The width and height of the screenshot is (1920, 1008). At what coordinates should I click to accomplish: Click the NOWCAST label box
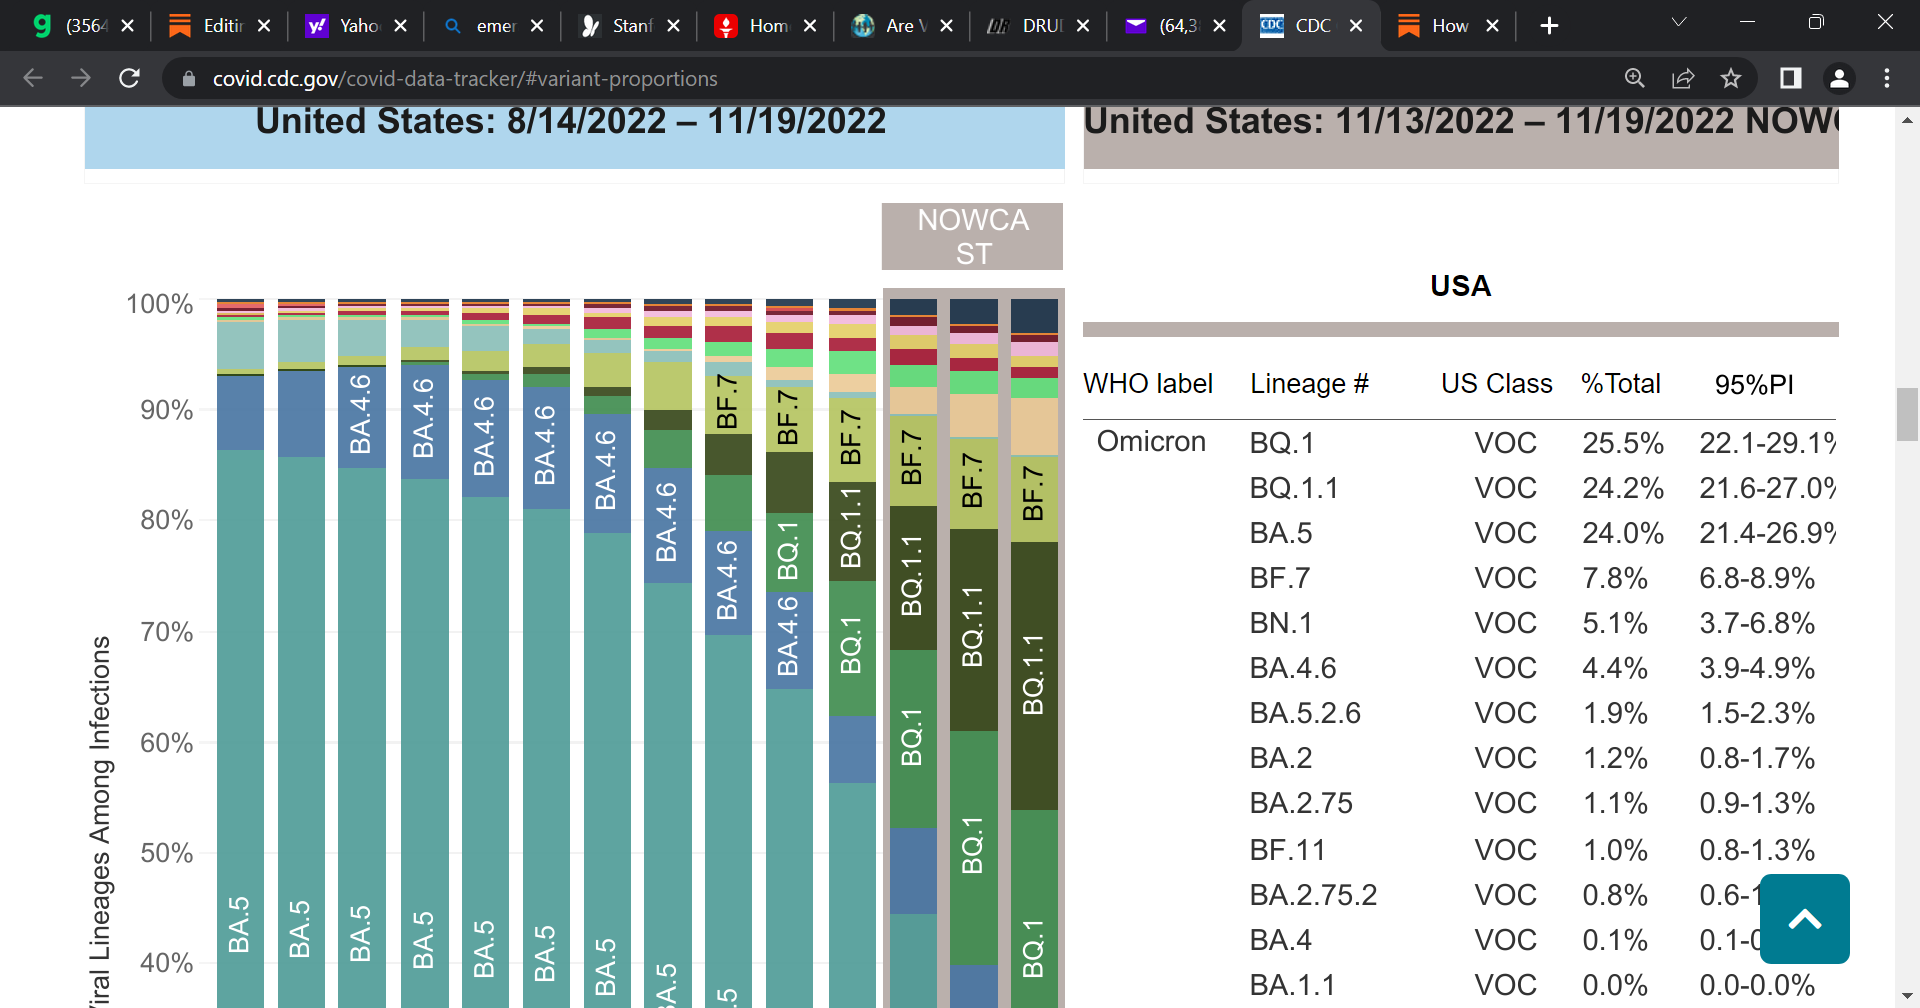[972, 237]
